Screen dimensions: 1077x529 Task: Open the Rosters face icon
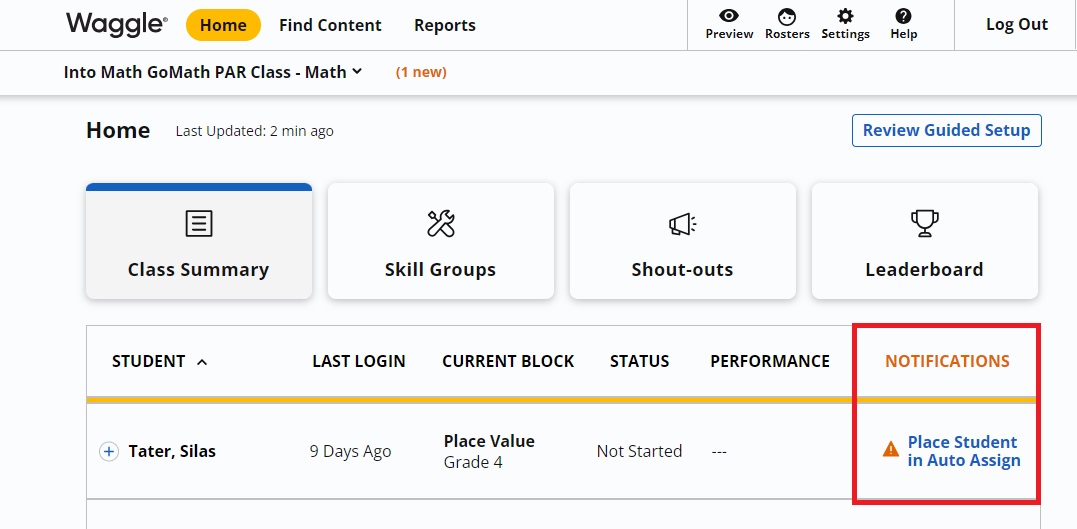point(786,16)
